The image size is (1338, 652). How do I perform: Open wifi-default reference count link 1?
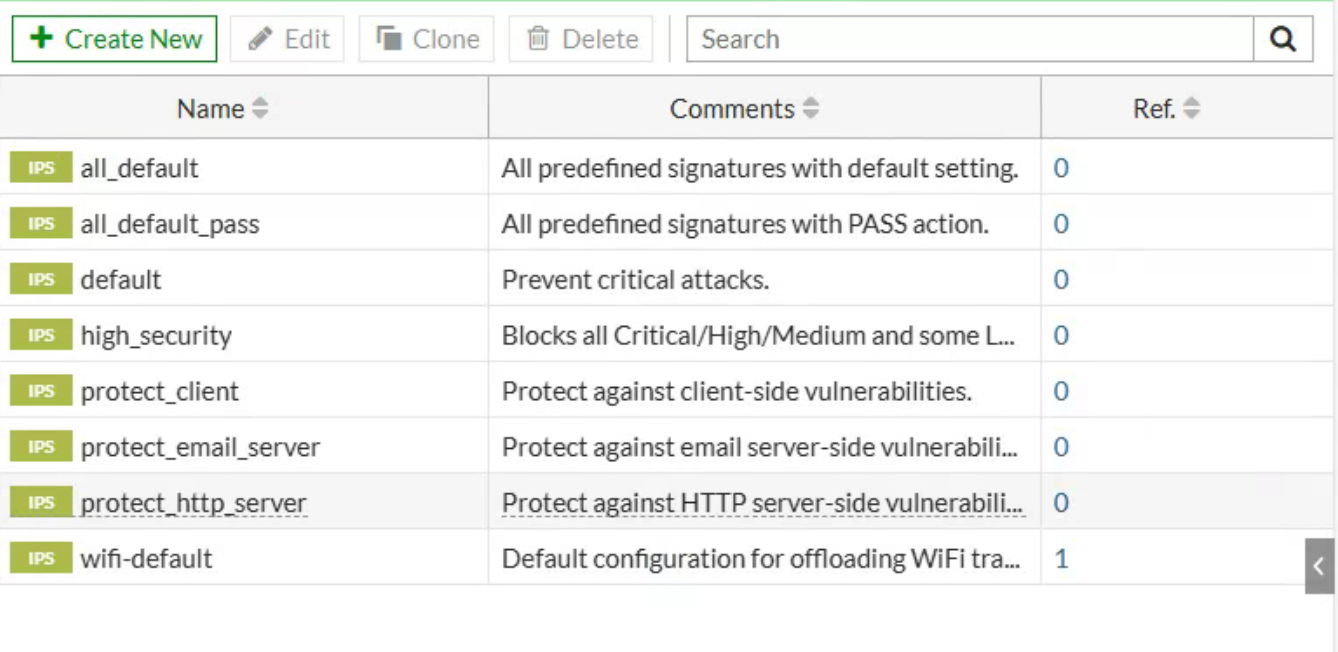[1061, 558]
